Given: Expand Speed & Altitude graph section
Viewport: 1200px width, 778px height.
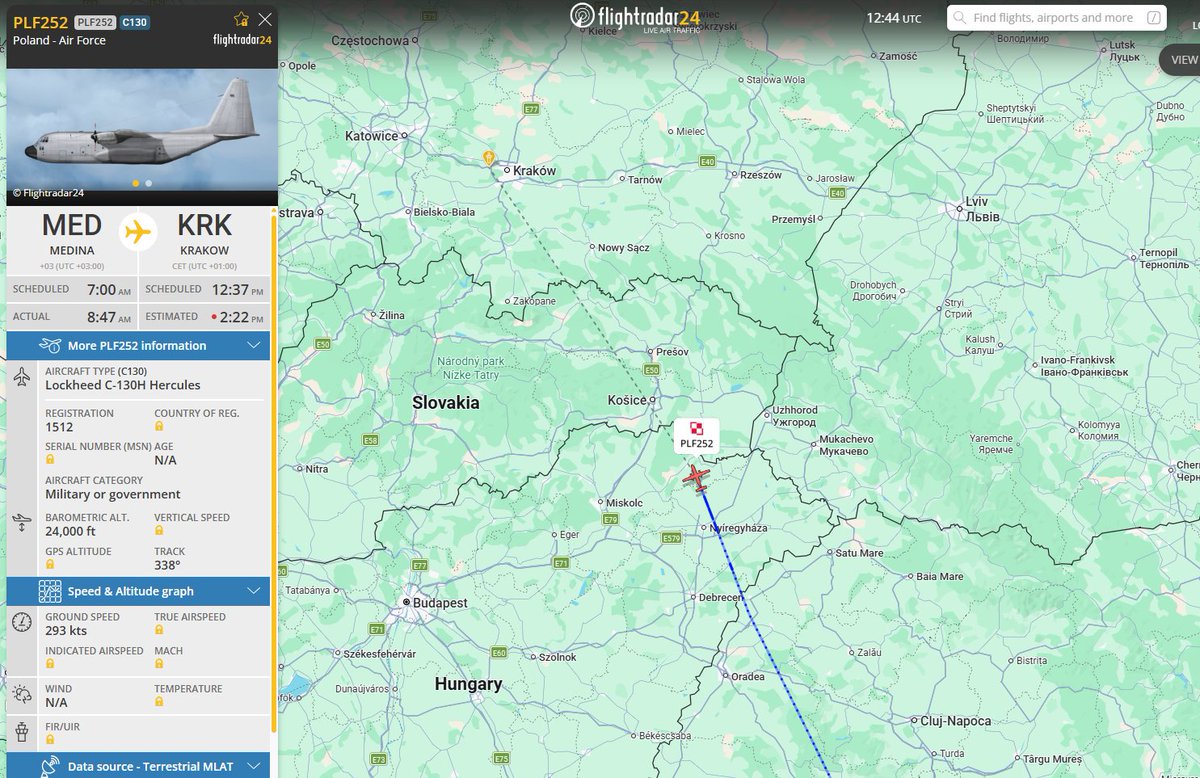Looking at the screenshot, I should click(x=138, y=592).
